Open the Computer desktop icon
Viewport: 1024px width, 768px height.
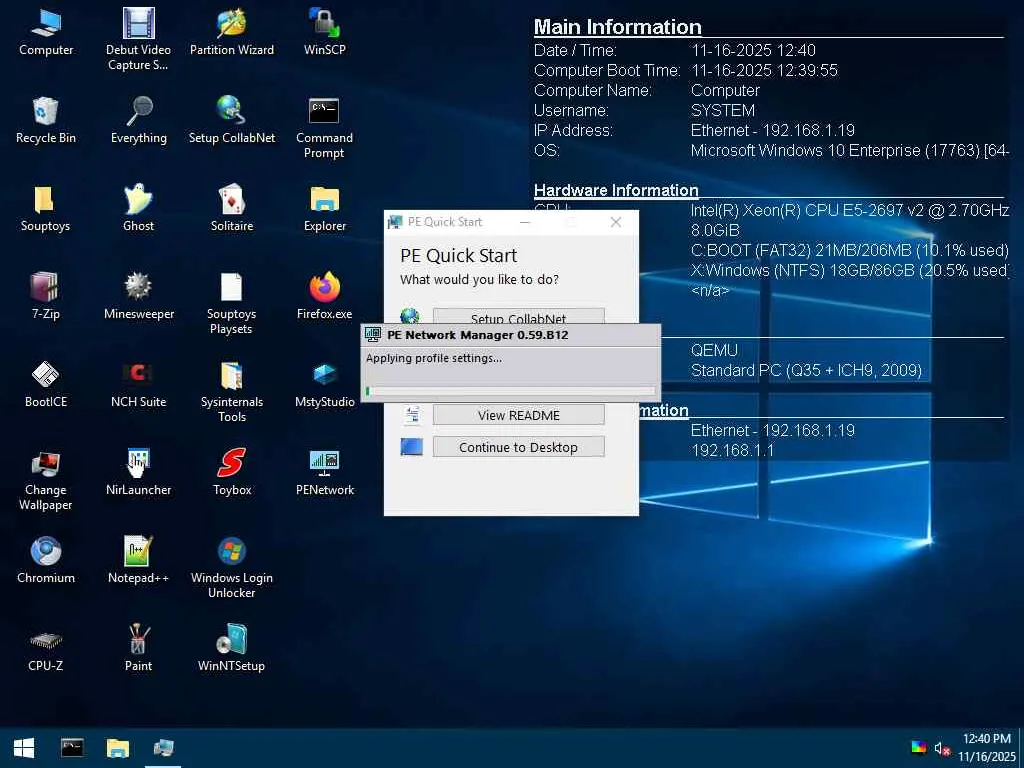46,32
